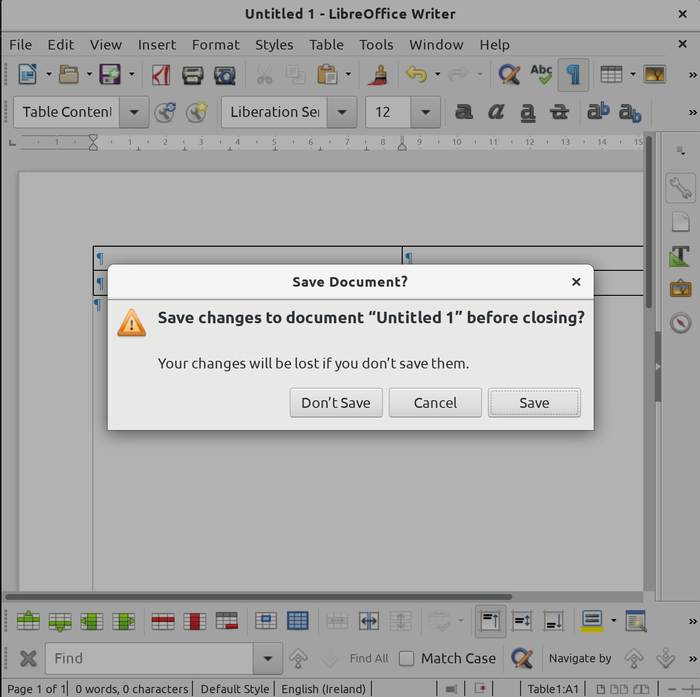Viewport: 700px width, 697px height.
Task: Insert rows below icon
Action: (x=60, y=622)
